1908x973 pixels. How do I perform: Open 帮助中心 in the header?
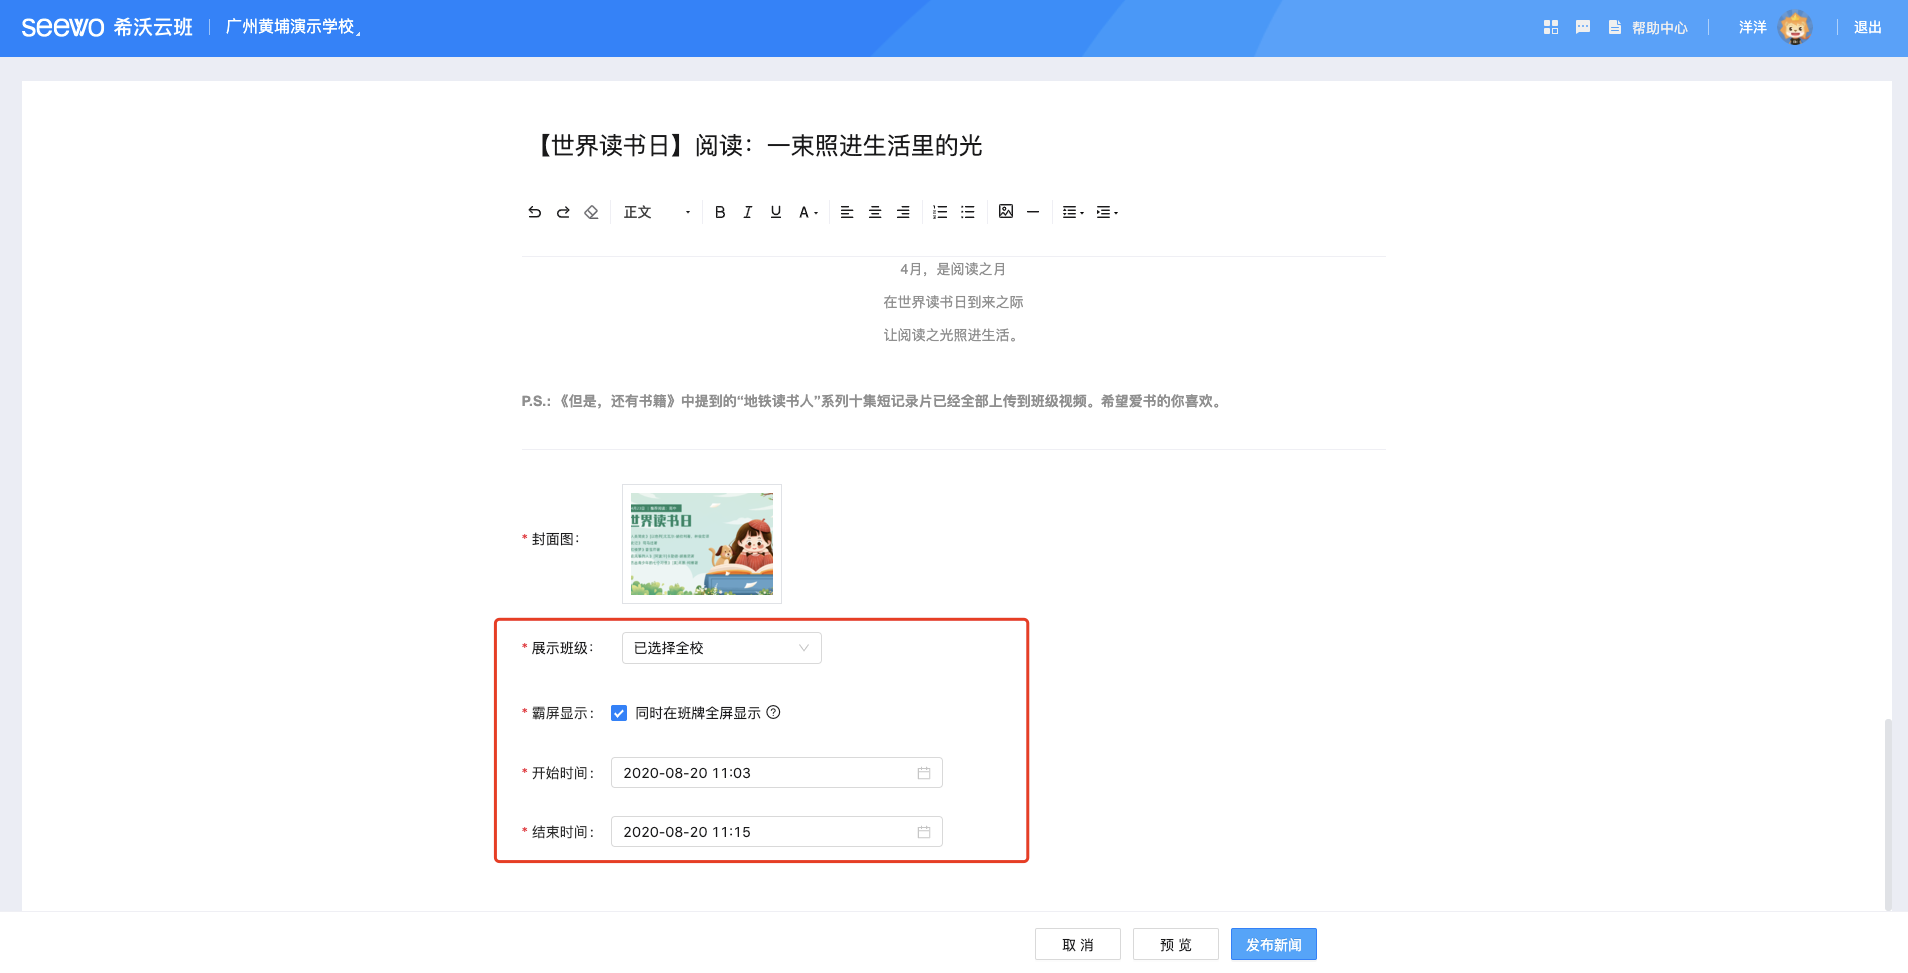tap(1648, 28)
